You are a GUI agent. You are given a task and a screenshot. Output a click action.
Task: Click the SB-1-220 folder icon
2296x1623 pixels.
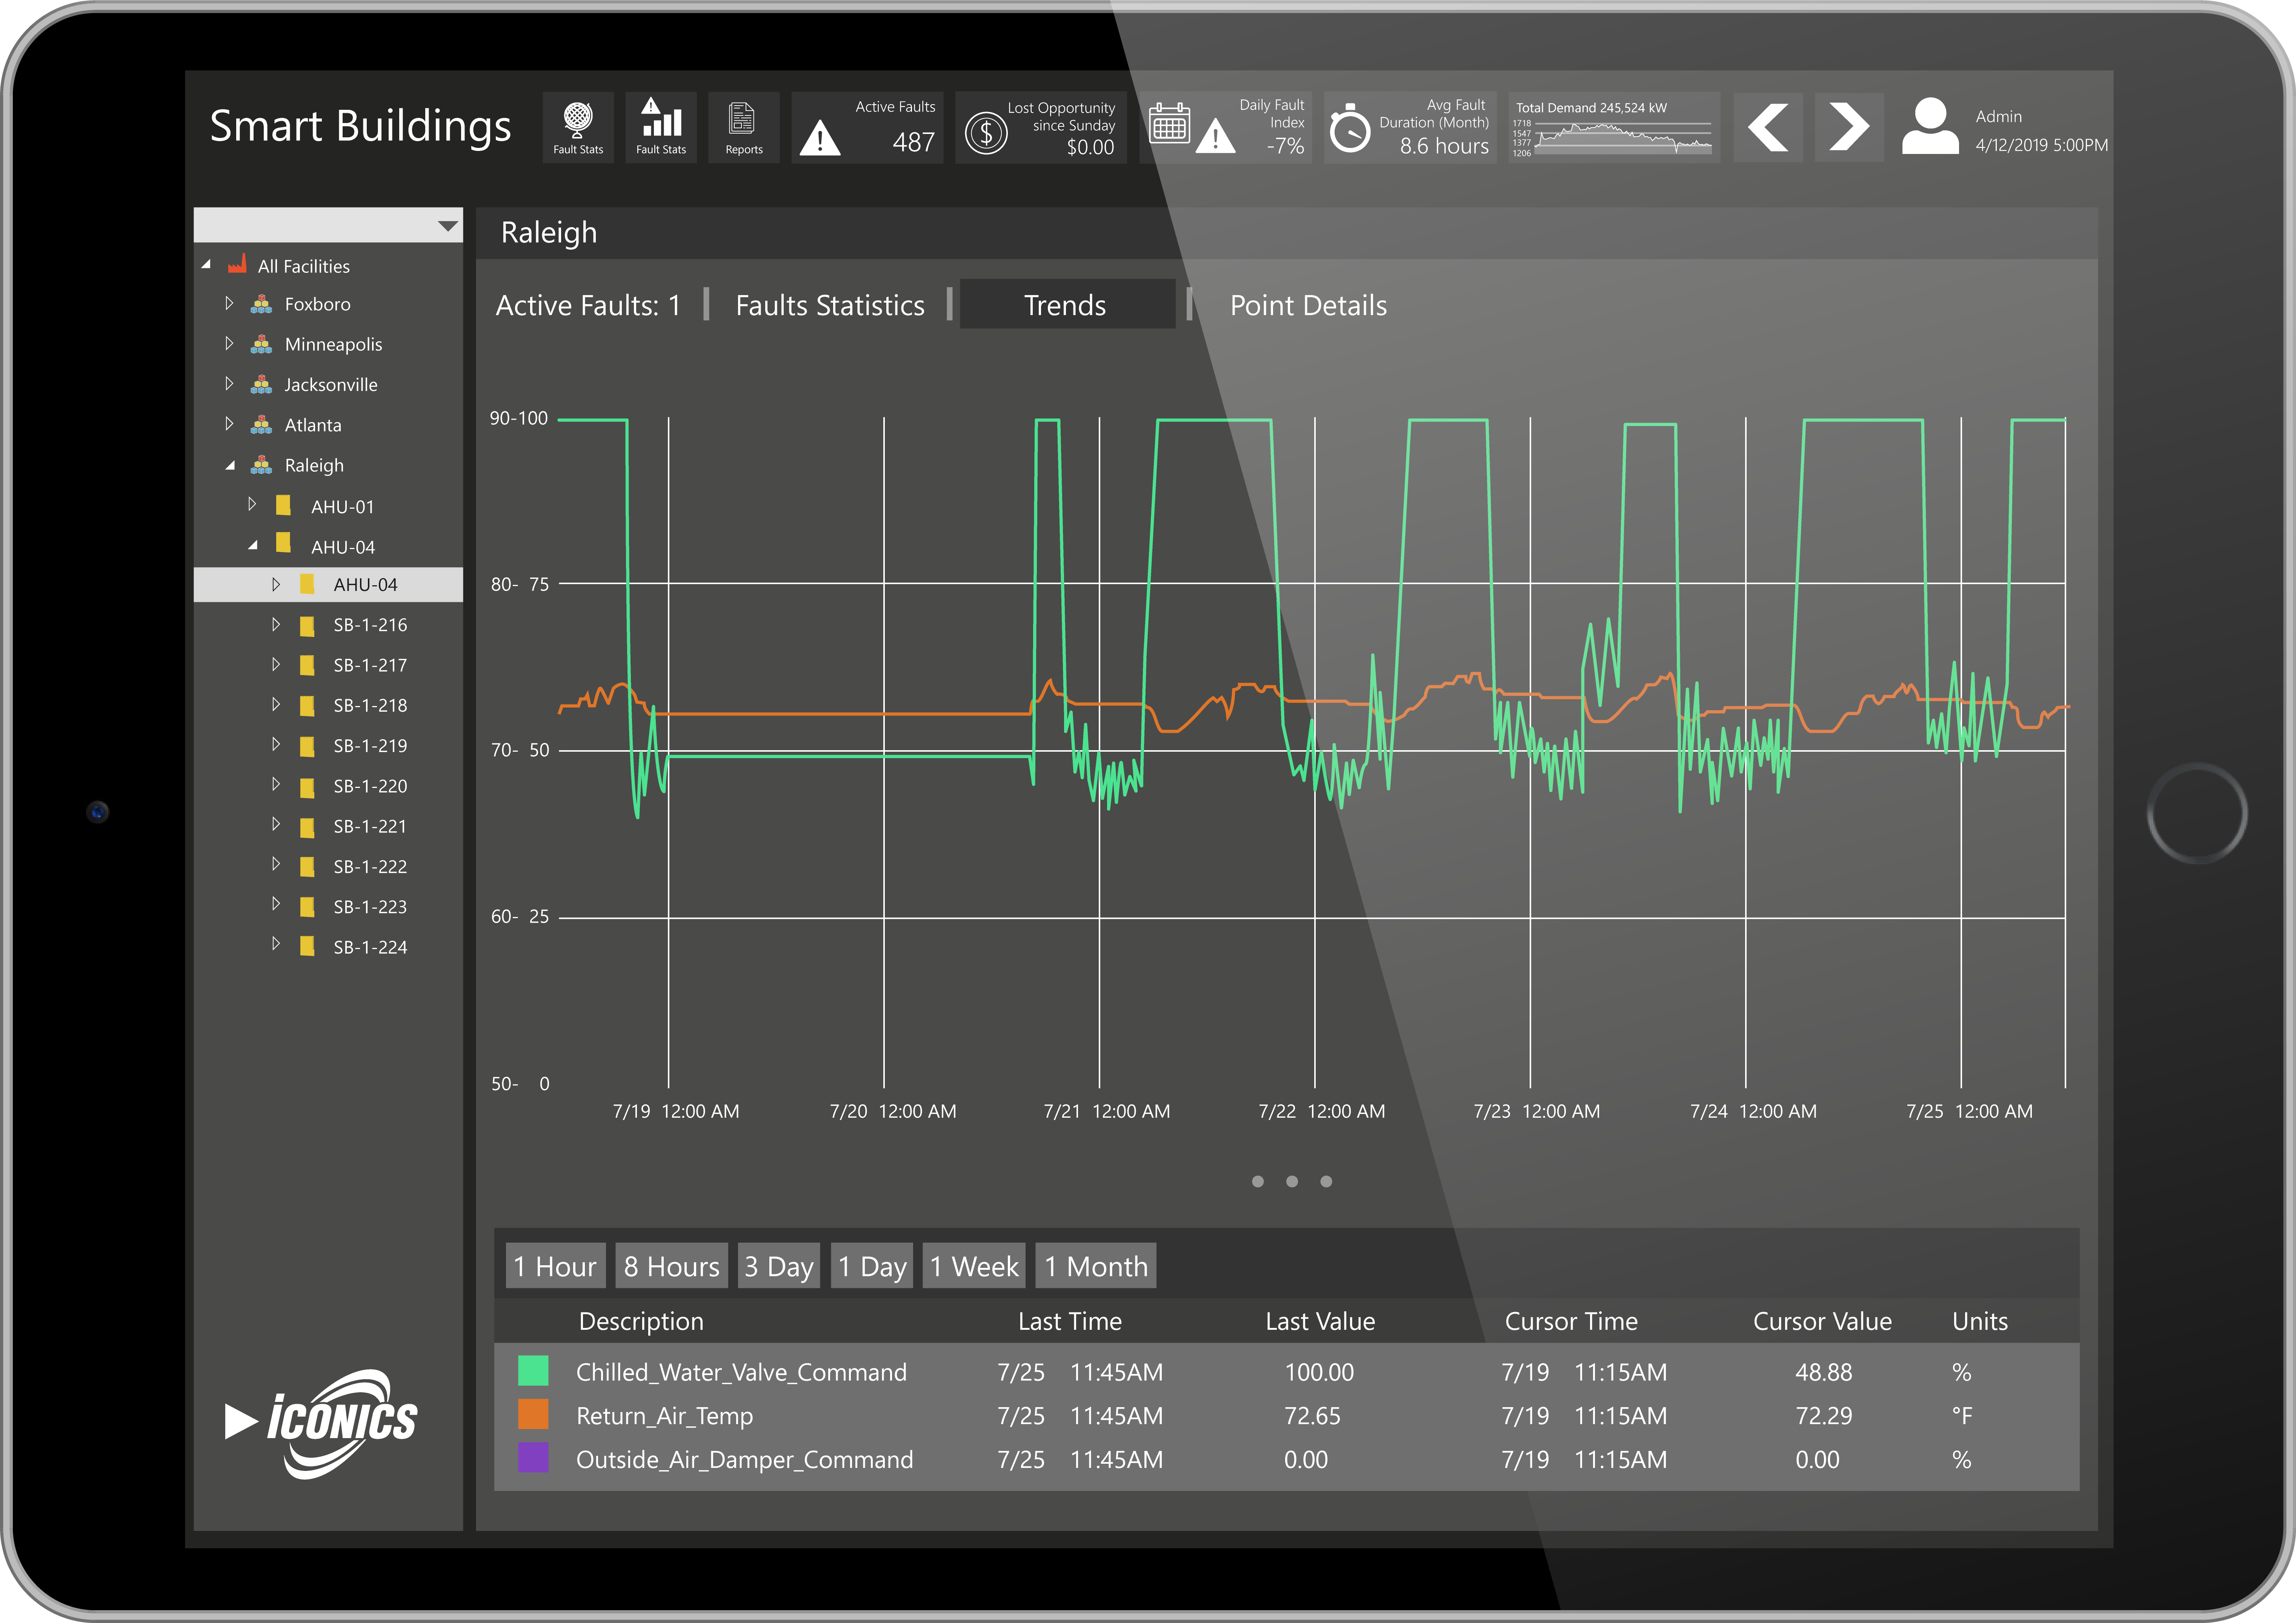[x=307, y=787]
